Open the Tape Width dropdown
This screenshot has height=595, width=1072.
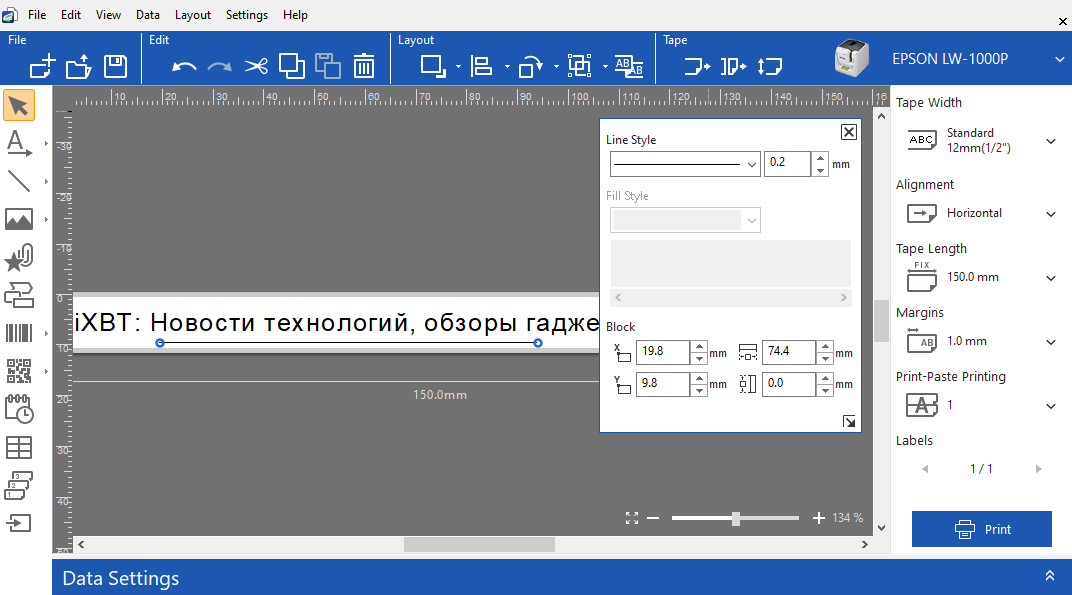(1050, 141)
